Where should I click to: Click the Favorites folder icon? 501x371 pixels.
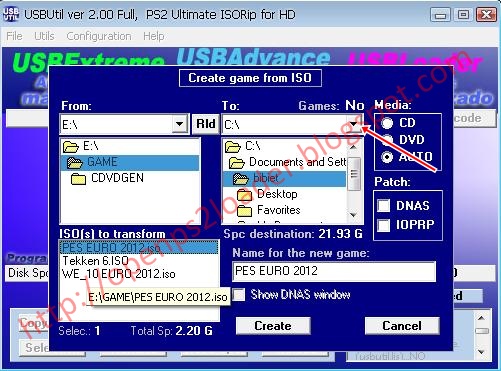tap(245, 211)
